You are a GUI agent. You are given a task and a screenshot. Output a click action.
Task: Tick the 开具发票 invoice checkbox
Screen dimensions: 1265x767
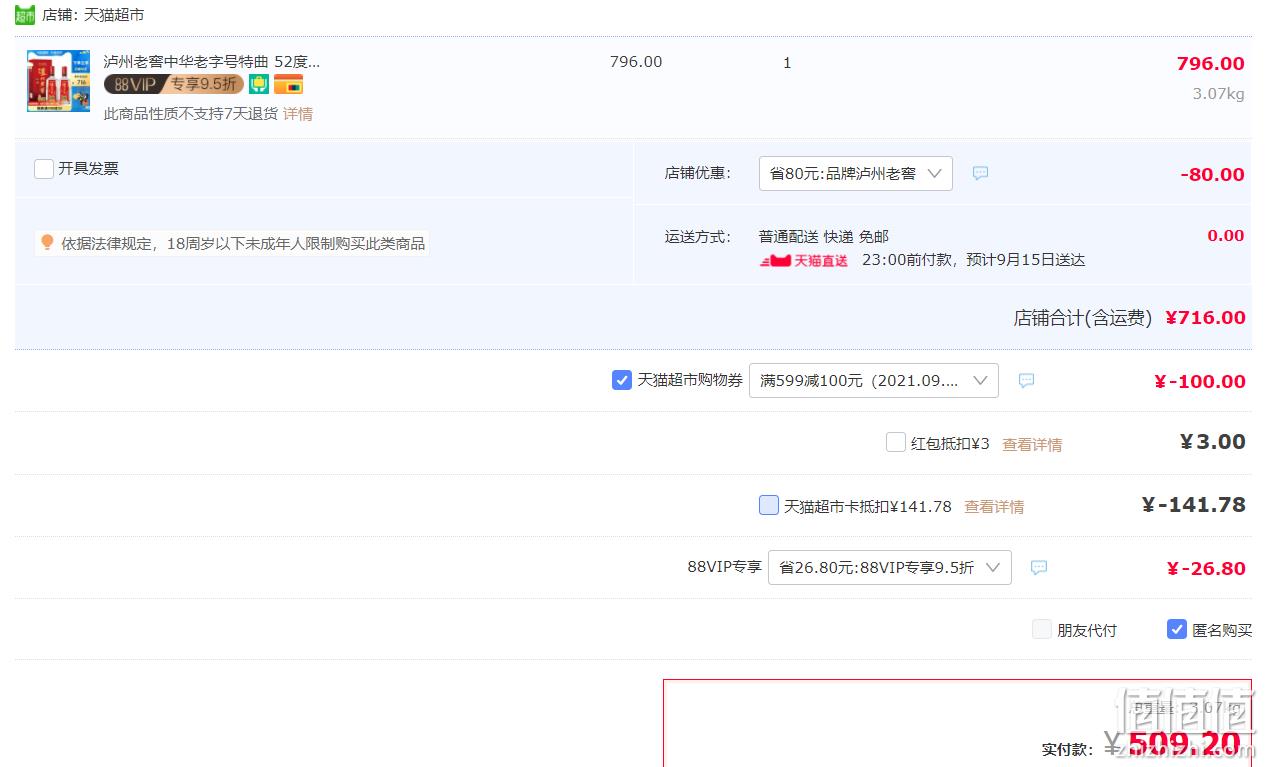(44, 169)
